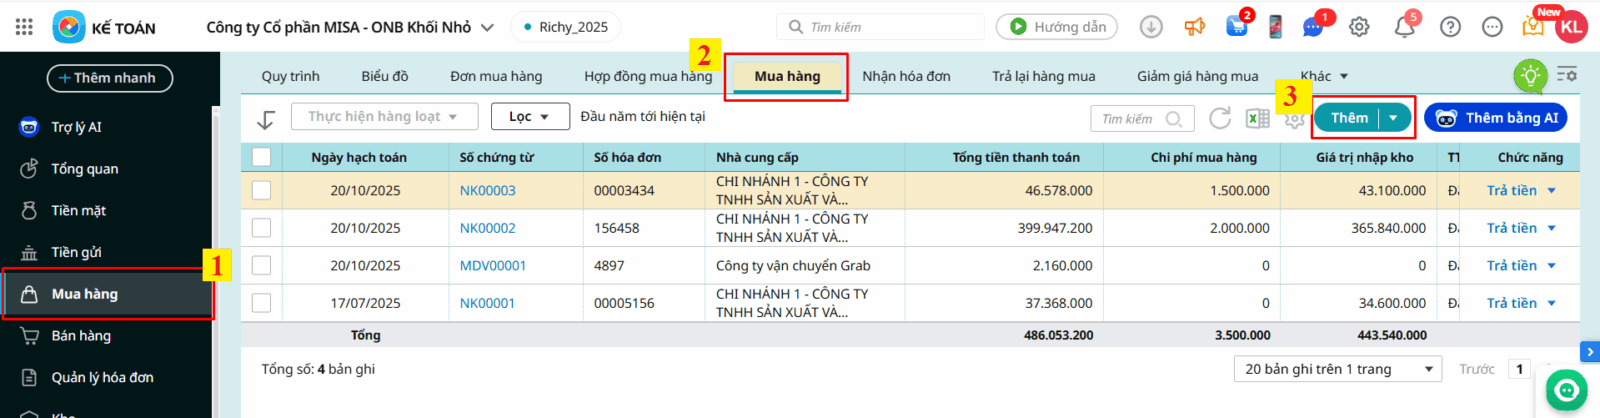Open the settings gear in top bar
Viewport: 1600px width, 418px height.
point(1359,27)
